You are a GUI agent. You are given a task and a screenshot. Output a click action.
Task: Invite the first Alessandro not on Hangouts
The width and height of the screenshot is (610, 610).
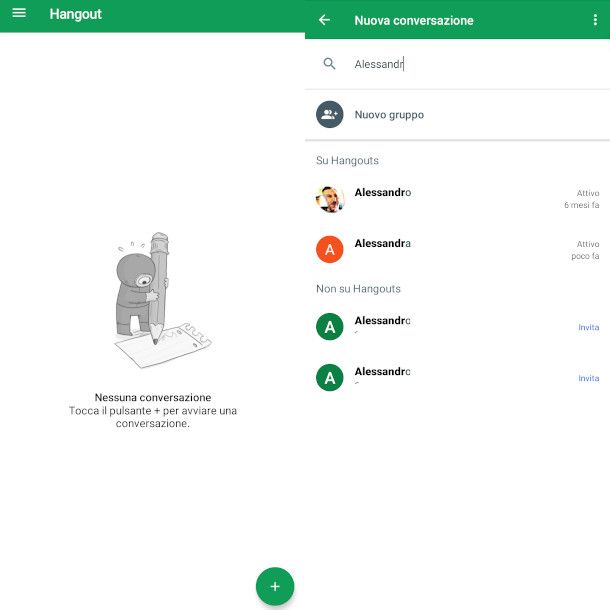coord(588,327)
